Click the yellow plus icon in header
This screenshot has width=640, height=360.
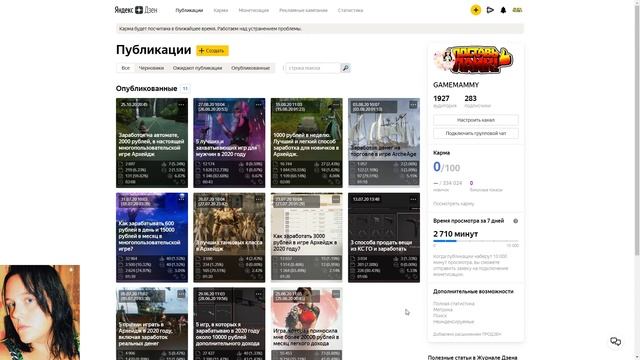[x=476, y=10]
